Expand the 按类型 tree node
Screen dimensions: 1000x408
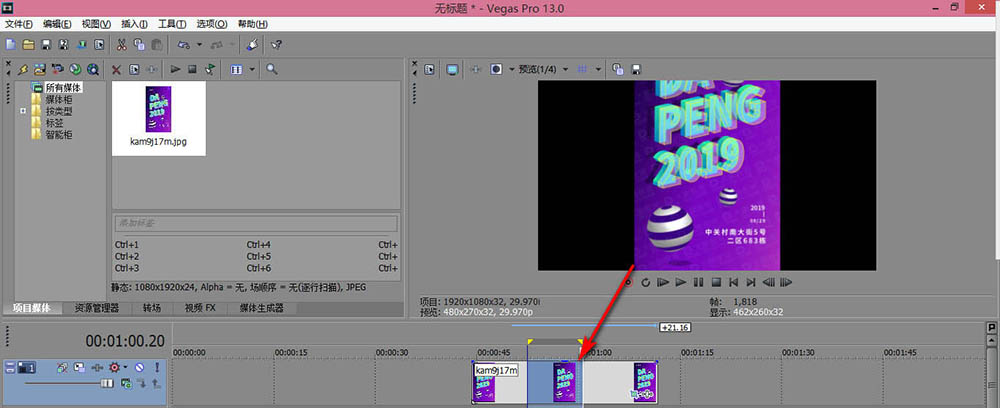[x=23, y=111]
